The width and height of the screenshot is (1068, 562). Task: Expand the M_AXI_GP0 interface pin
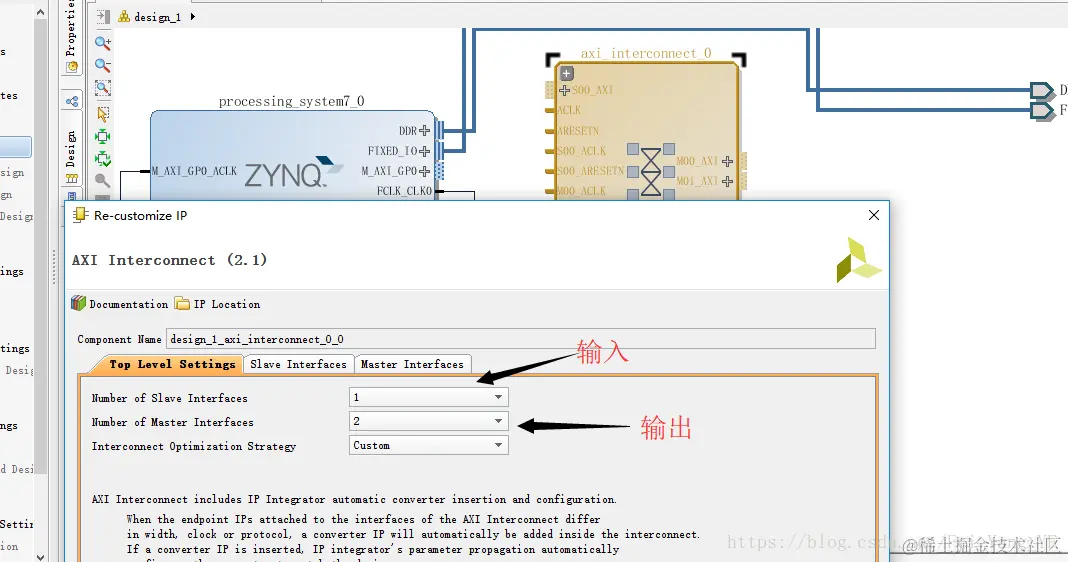[424, 171]
